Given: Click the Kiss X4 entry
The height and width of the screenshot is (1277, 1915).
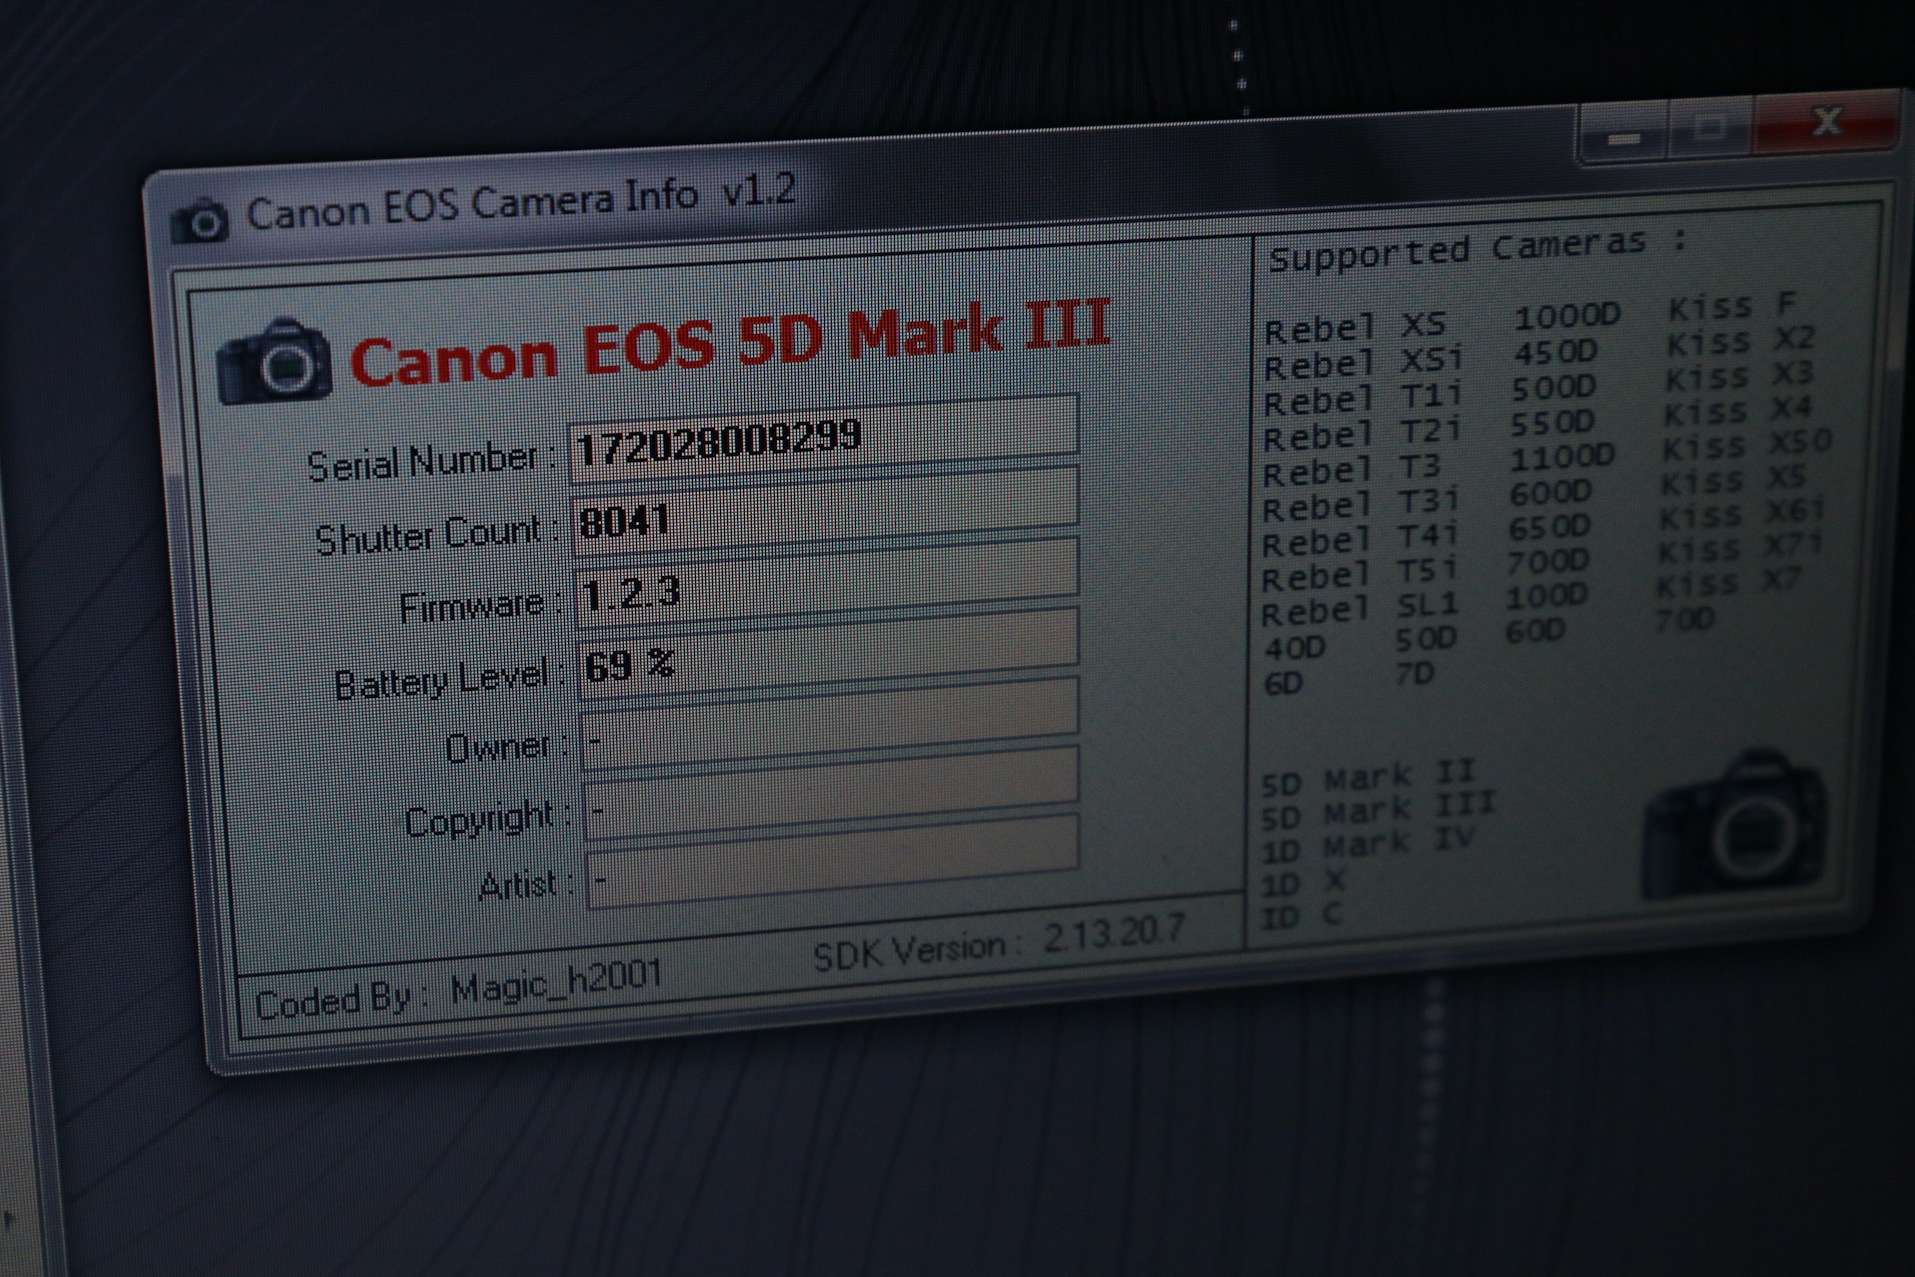Looking at the screenshot, I should [x=1738, y=411].
